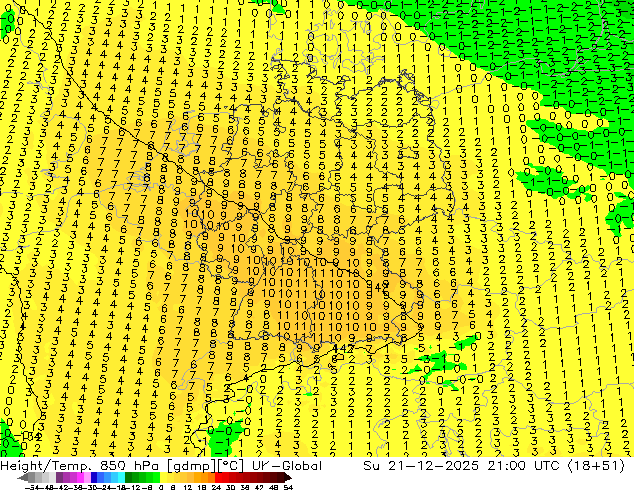Viewport: 634px width, 490px height.
Task: Select the dark green band on the legend
Action: pyautogui.click(x=129, y=478)
